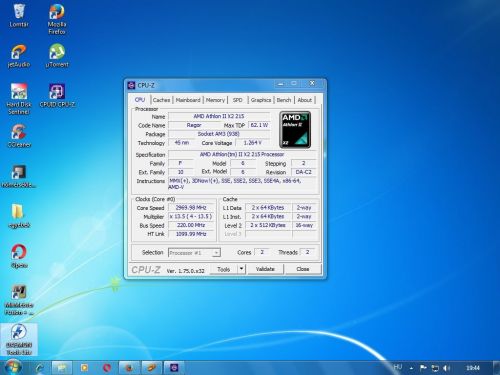Click the CPU-Z taskbar button
This screenshot has height=375, width=500.
(174, 368)
